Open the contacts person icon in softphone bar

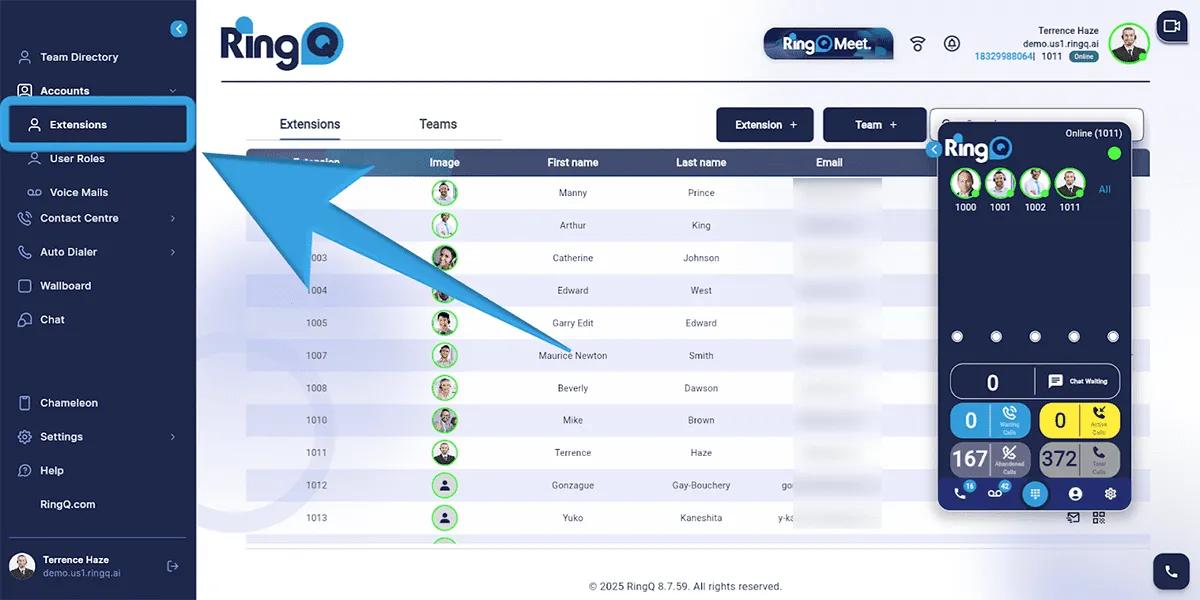point(1075,494)
